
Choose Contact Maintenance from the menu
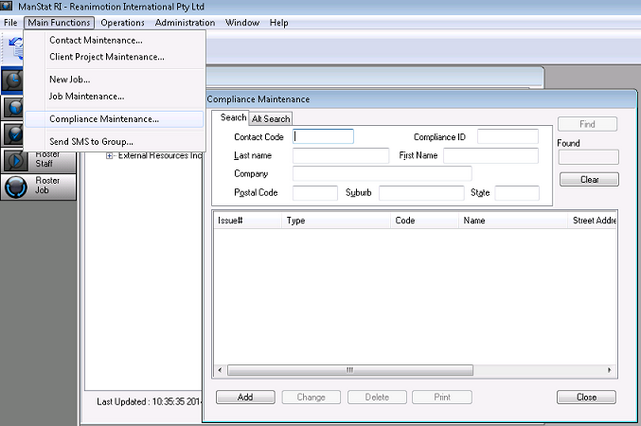point(96,41)
